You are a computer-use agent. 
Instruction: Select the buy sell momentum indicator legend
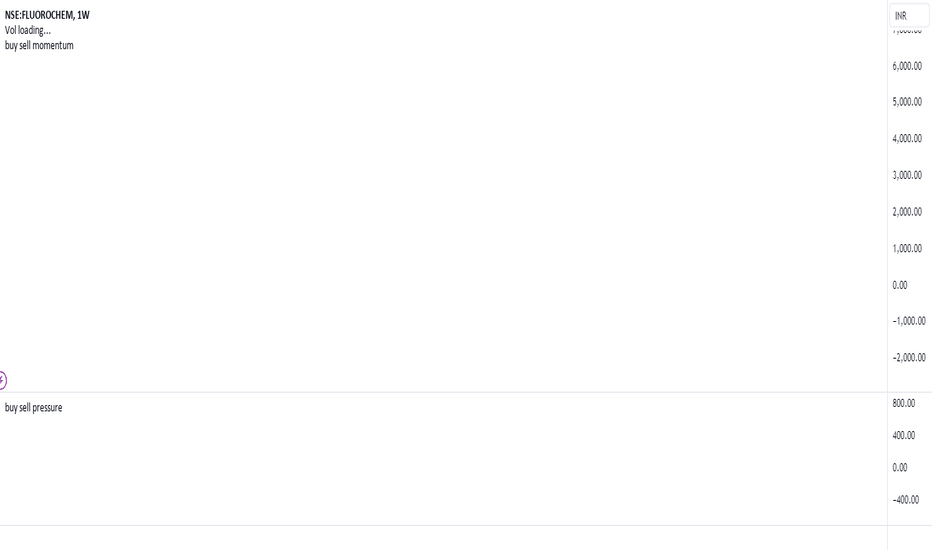tap(39, 46)
